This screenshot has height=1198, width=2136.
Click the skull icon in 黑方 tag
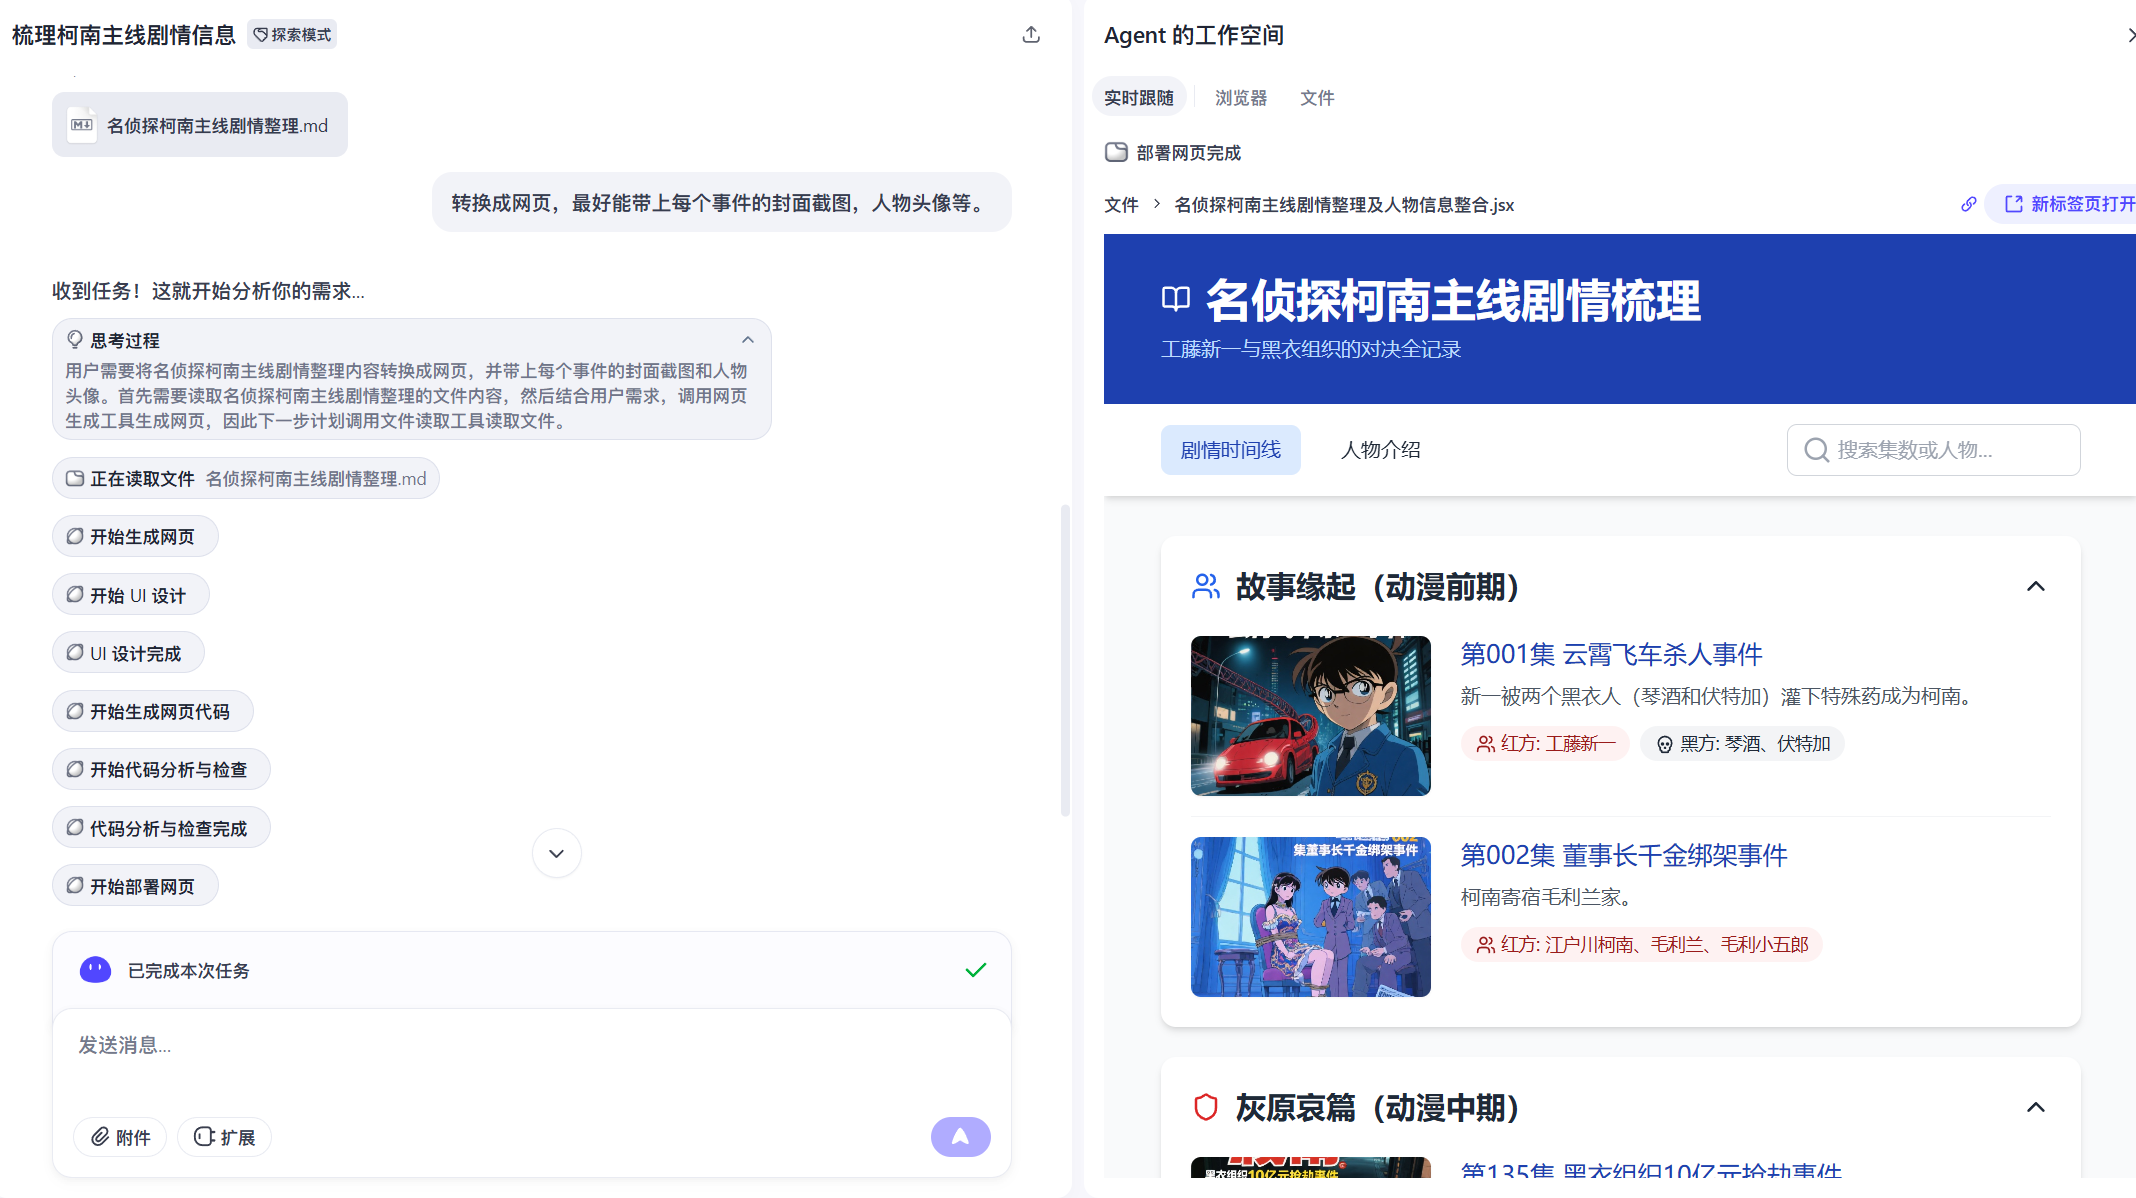click(x=1664, y=744)
